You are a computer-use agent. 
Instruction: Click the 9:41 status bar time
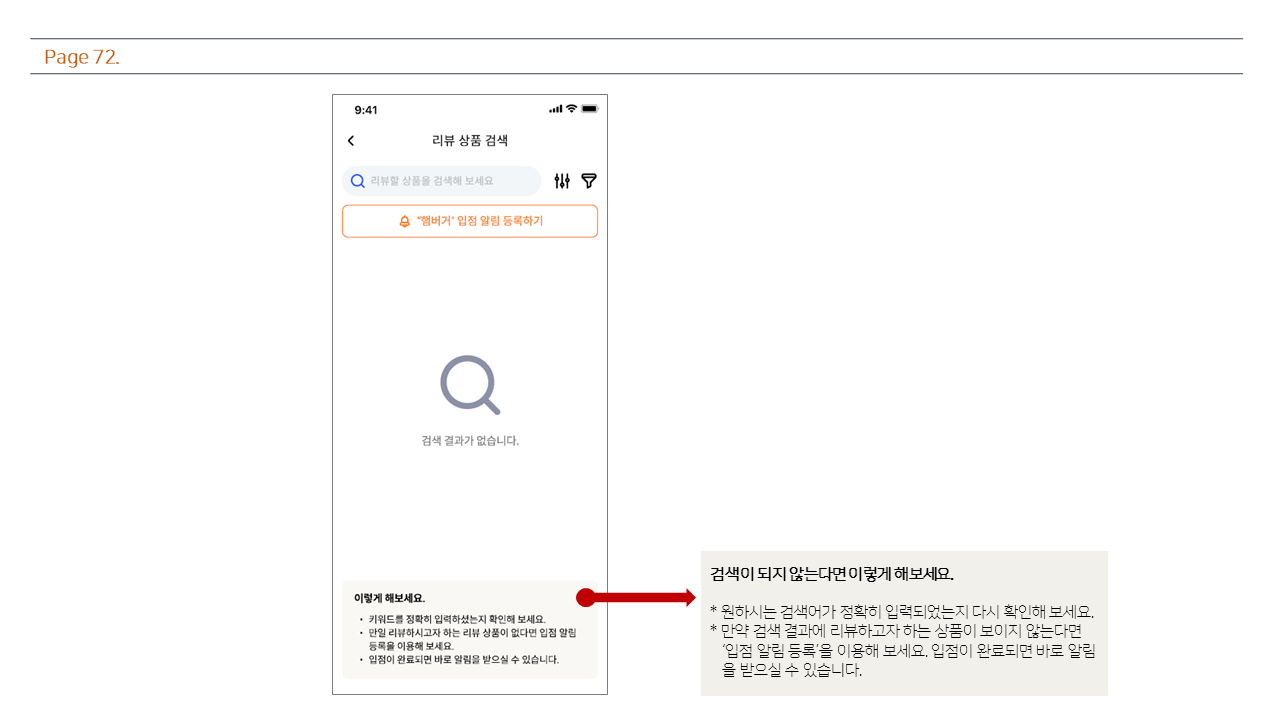point(366,110)
